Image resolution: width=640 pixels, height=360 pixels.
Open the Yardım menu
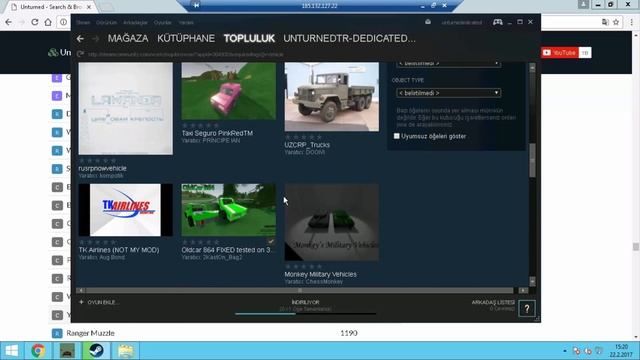186,22
